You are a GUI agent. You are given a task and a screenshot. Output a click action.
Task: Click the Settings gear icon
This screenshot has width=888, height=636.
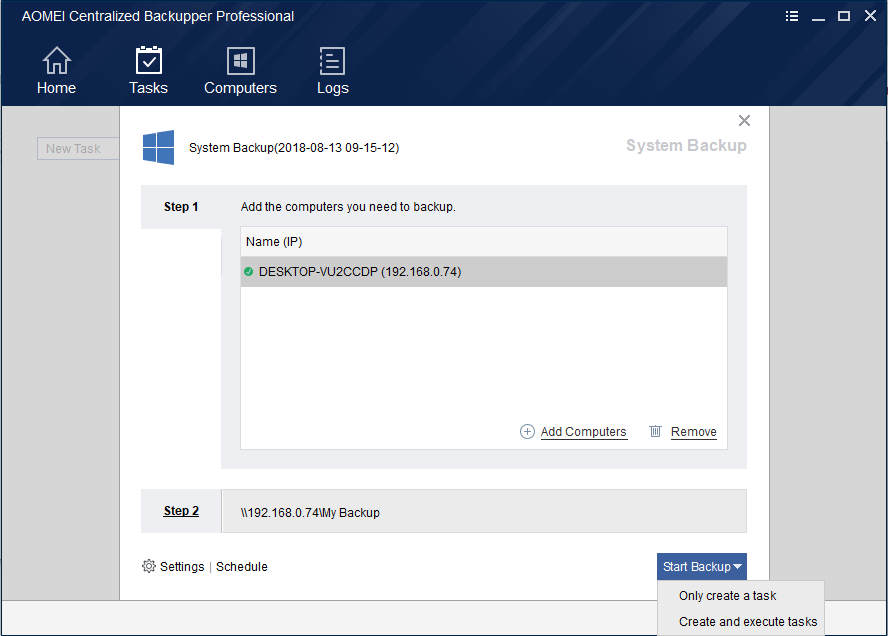[148, 566]
